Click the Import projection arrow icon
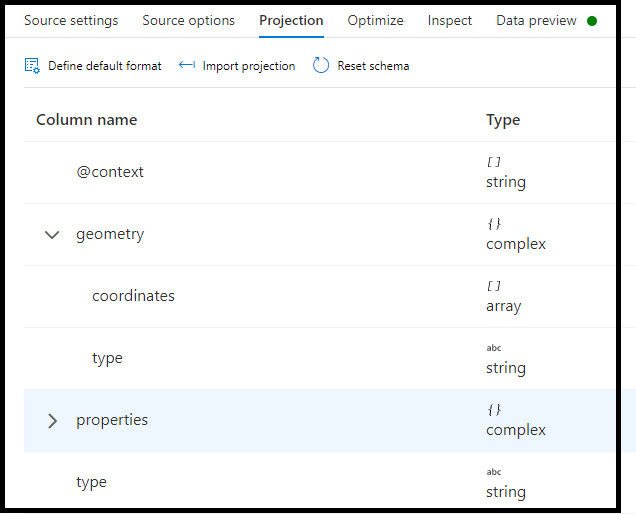 coord(187,66)
